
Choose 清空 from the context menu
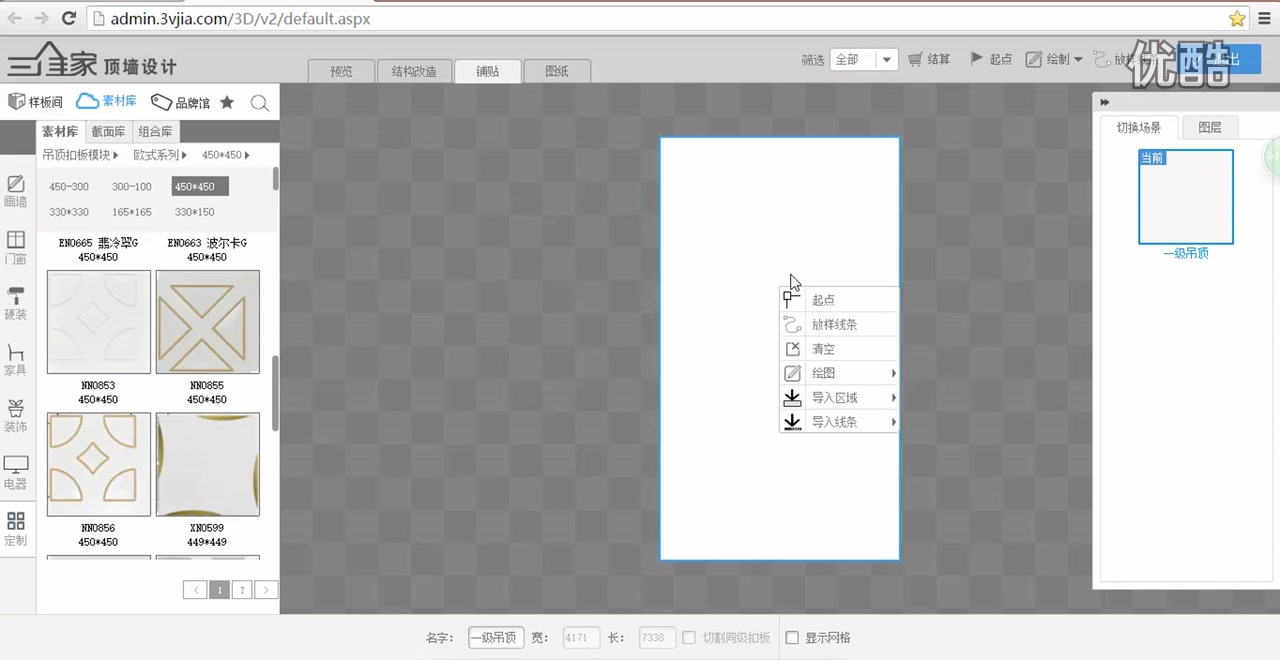tap(822, 348)
